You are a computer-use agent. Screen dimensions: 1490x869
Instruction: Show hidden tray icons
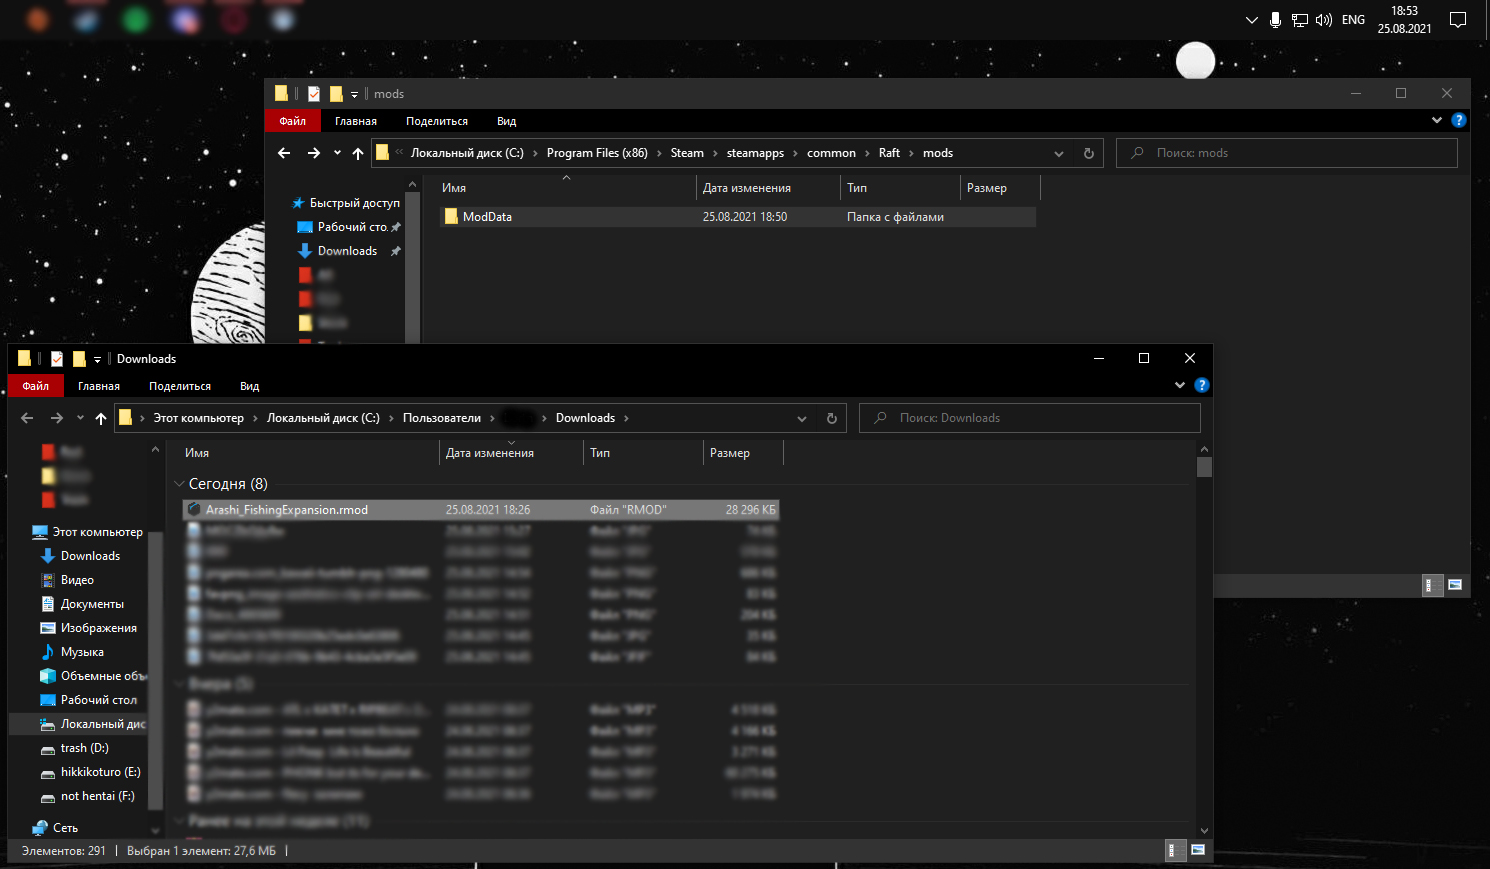[x=1251, y=20]
